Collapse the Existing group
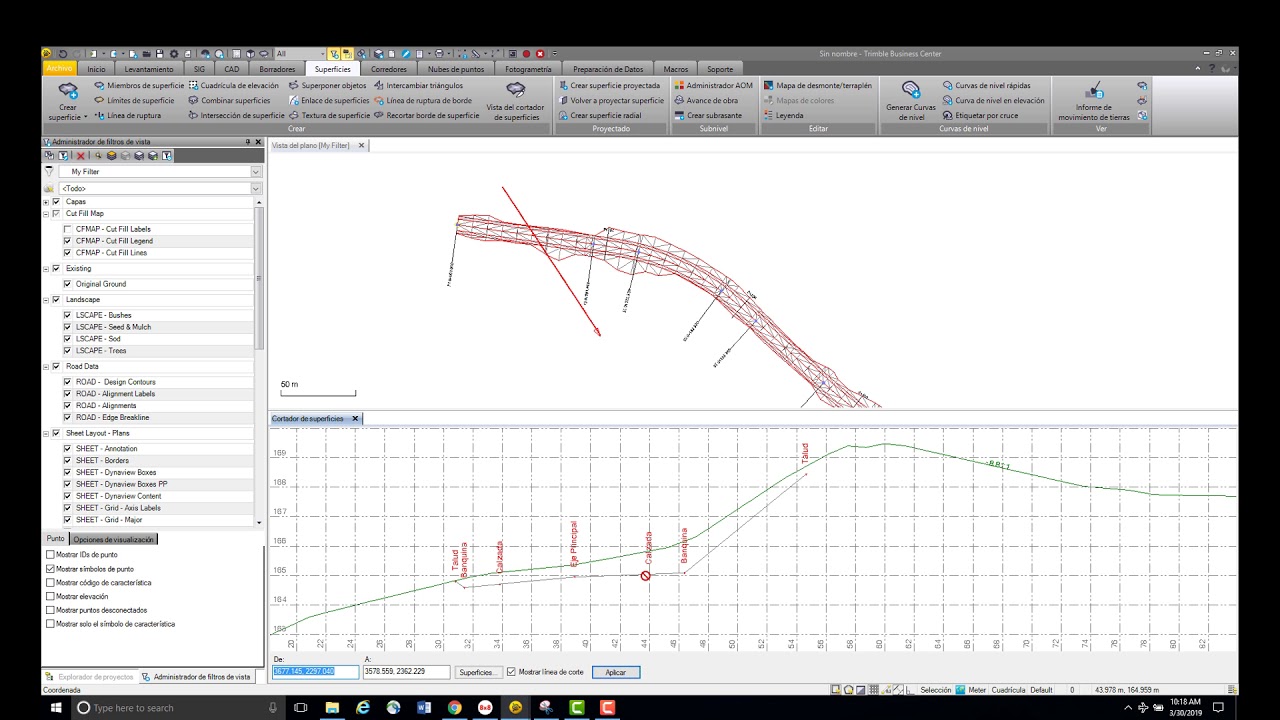This screenshot has height=720, width=1280. click(46, 269)
